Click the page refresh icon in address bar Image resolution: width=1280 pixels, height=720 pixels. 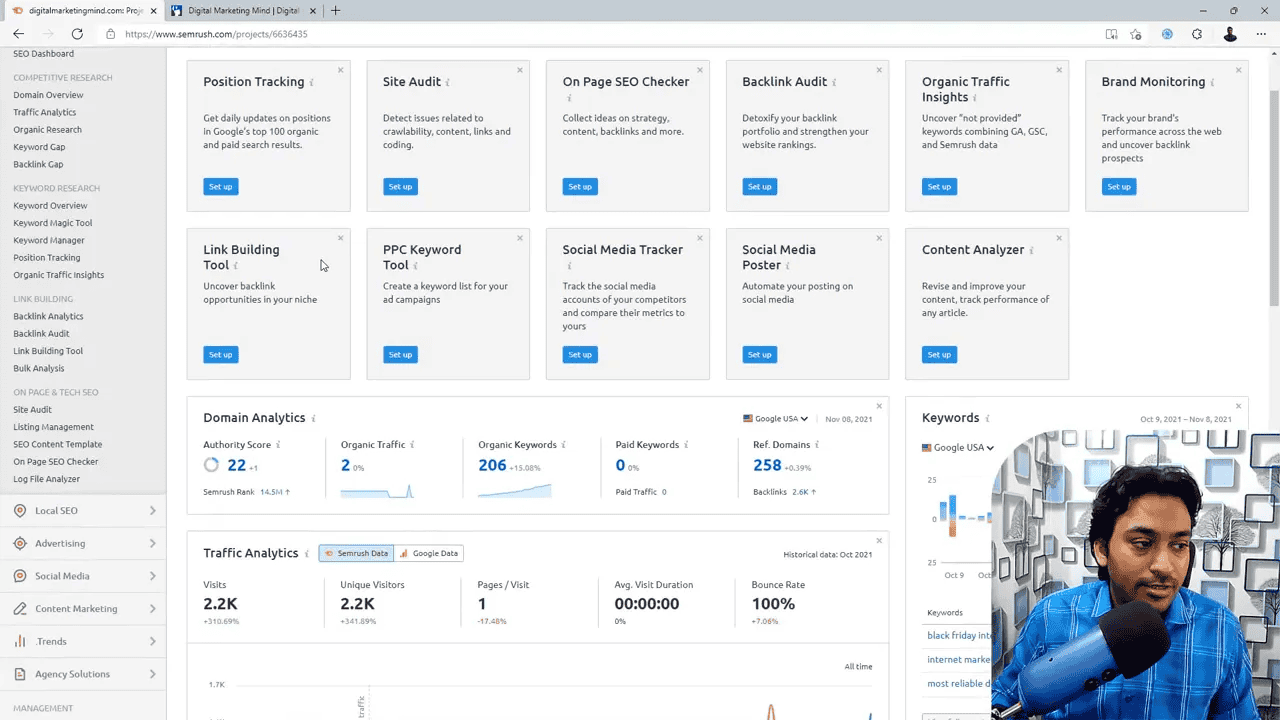click(x=77, y=33)
